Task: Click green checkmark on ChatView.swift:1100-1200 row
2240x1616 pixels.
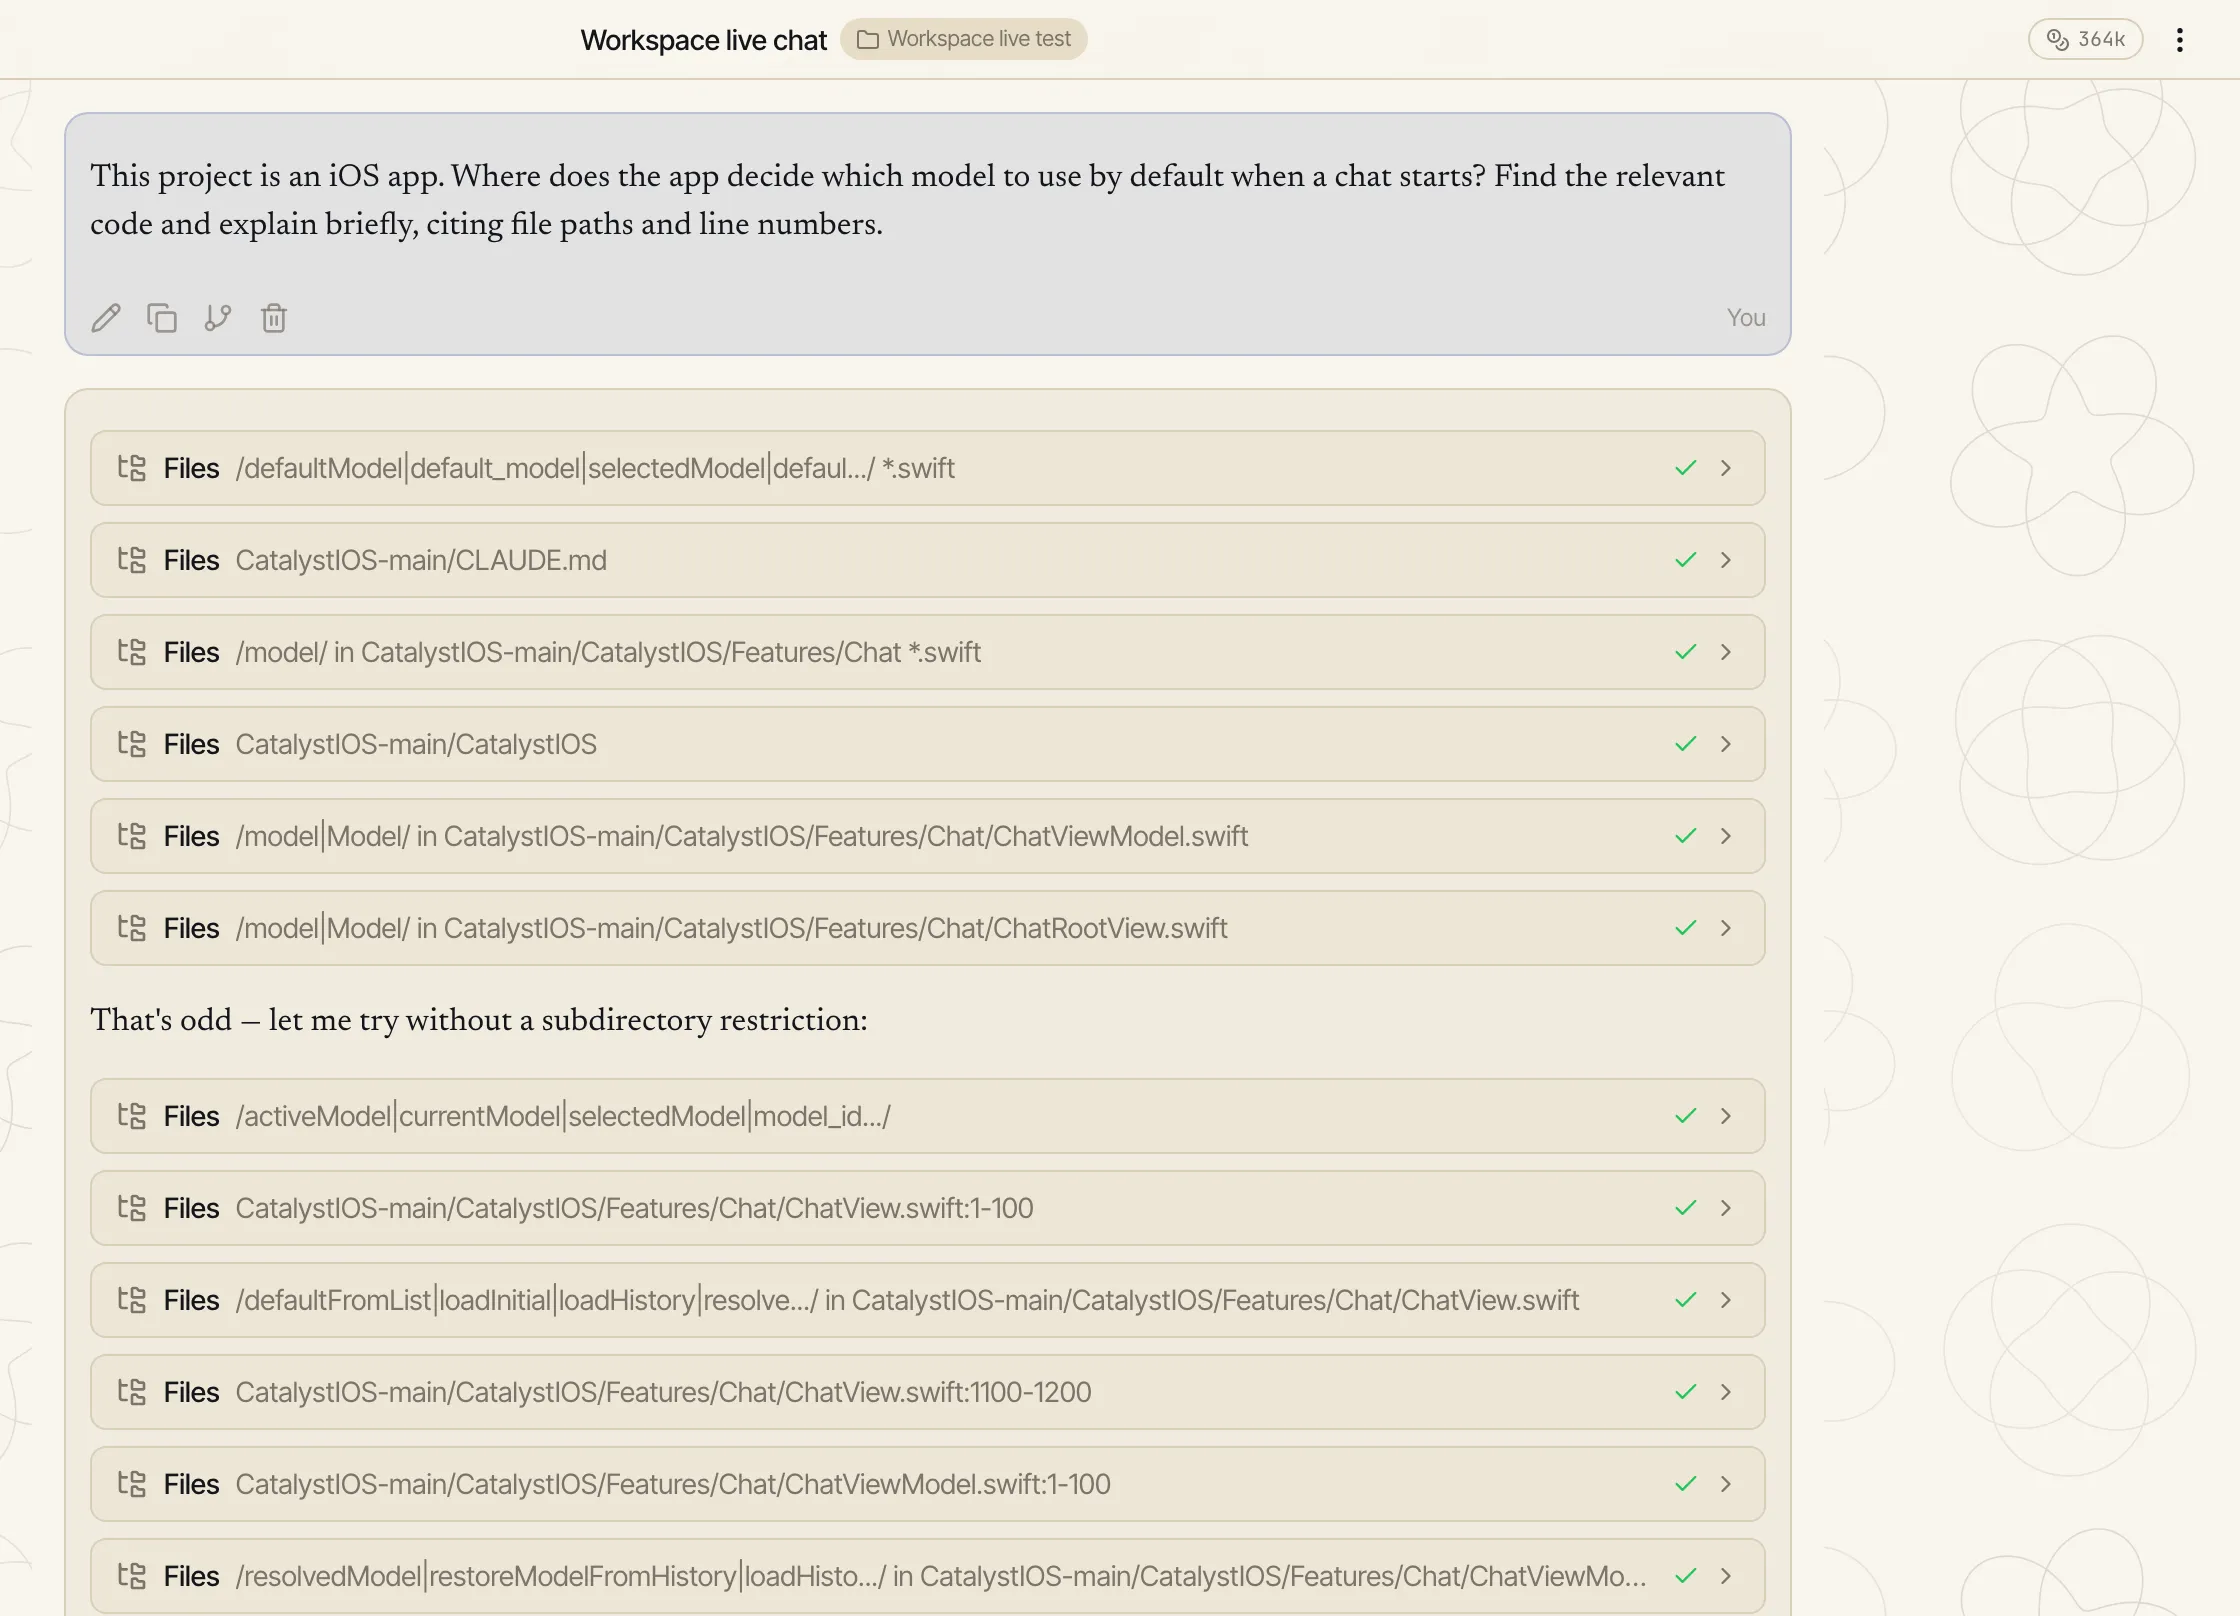Action: [x=1686, y=1392]
